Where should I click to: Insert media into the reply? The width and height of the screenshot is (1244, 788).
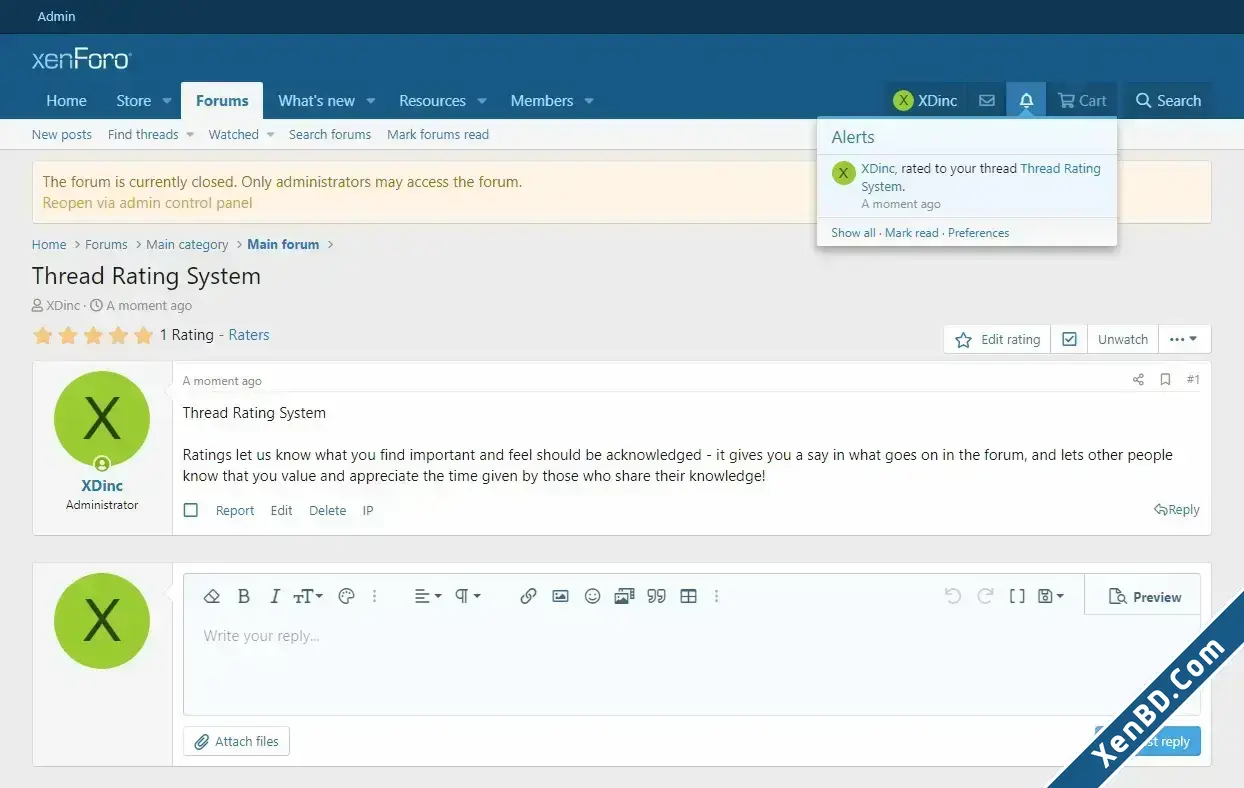624,596
